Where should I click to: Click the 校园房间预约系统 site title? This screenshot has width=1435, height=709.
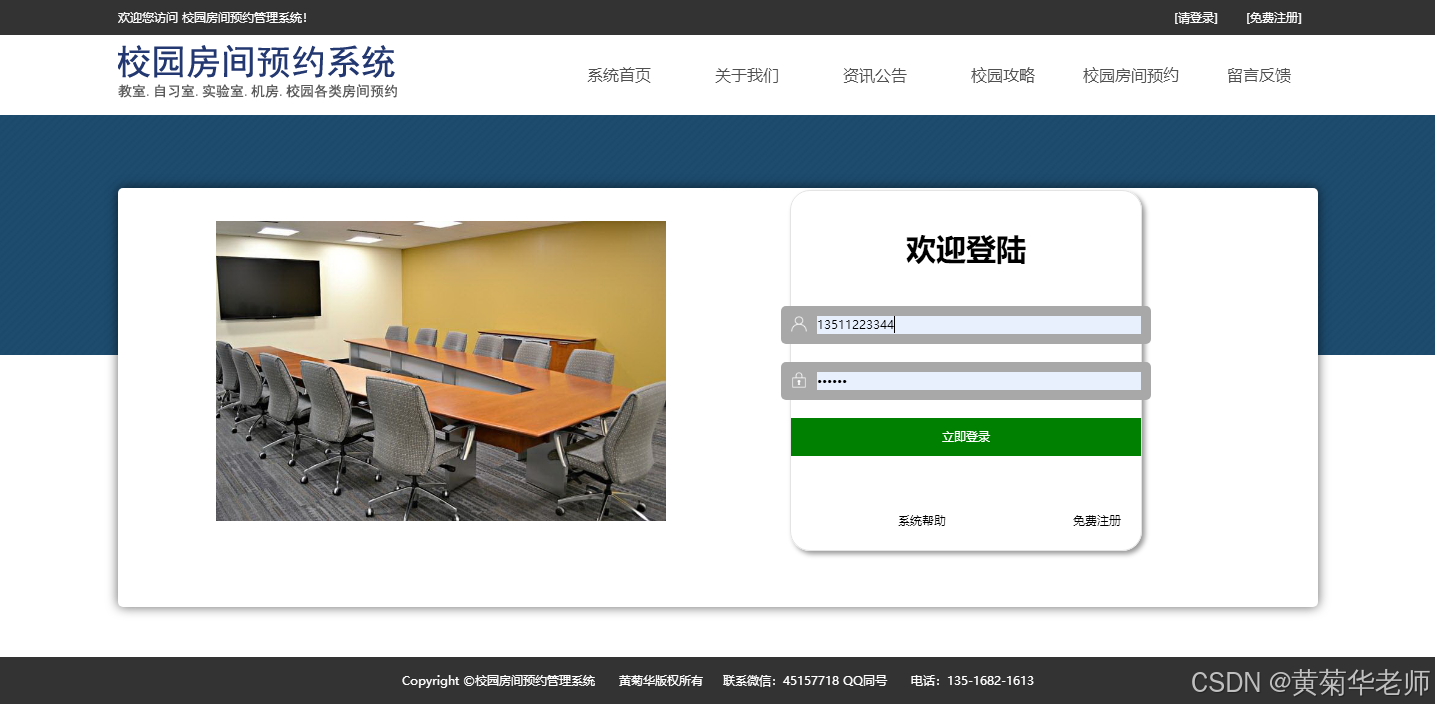257,62
